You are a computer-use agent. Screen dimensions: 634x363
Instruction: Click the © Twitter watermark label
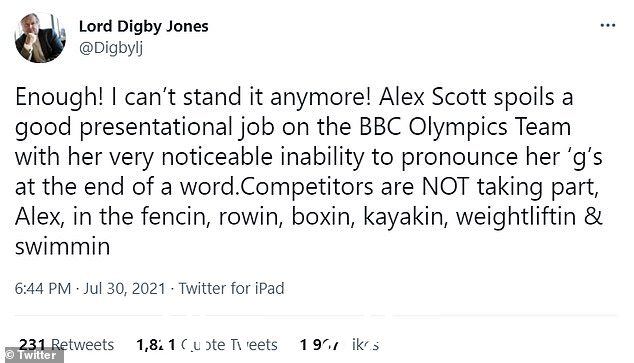click(x=31, y=355)
